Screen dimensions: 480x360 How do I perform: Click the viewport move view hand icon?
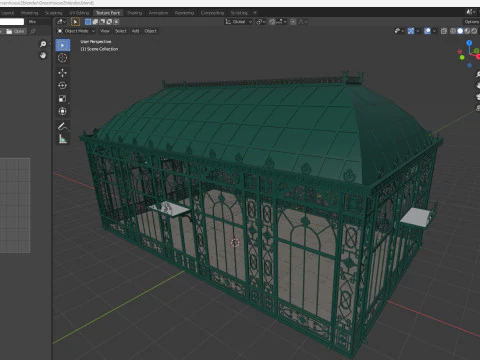(478, 85)
